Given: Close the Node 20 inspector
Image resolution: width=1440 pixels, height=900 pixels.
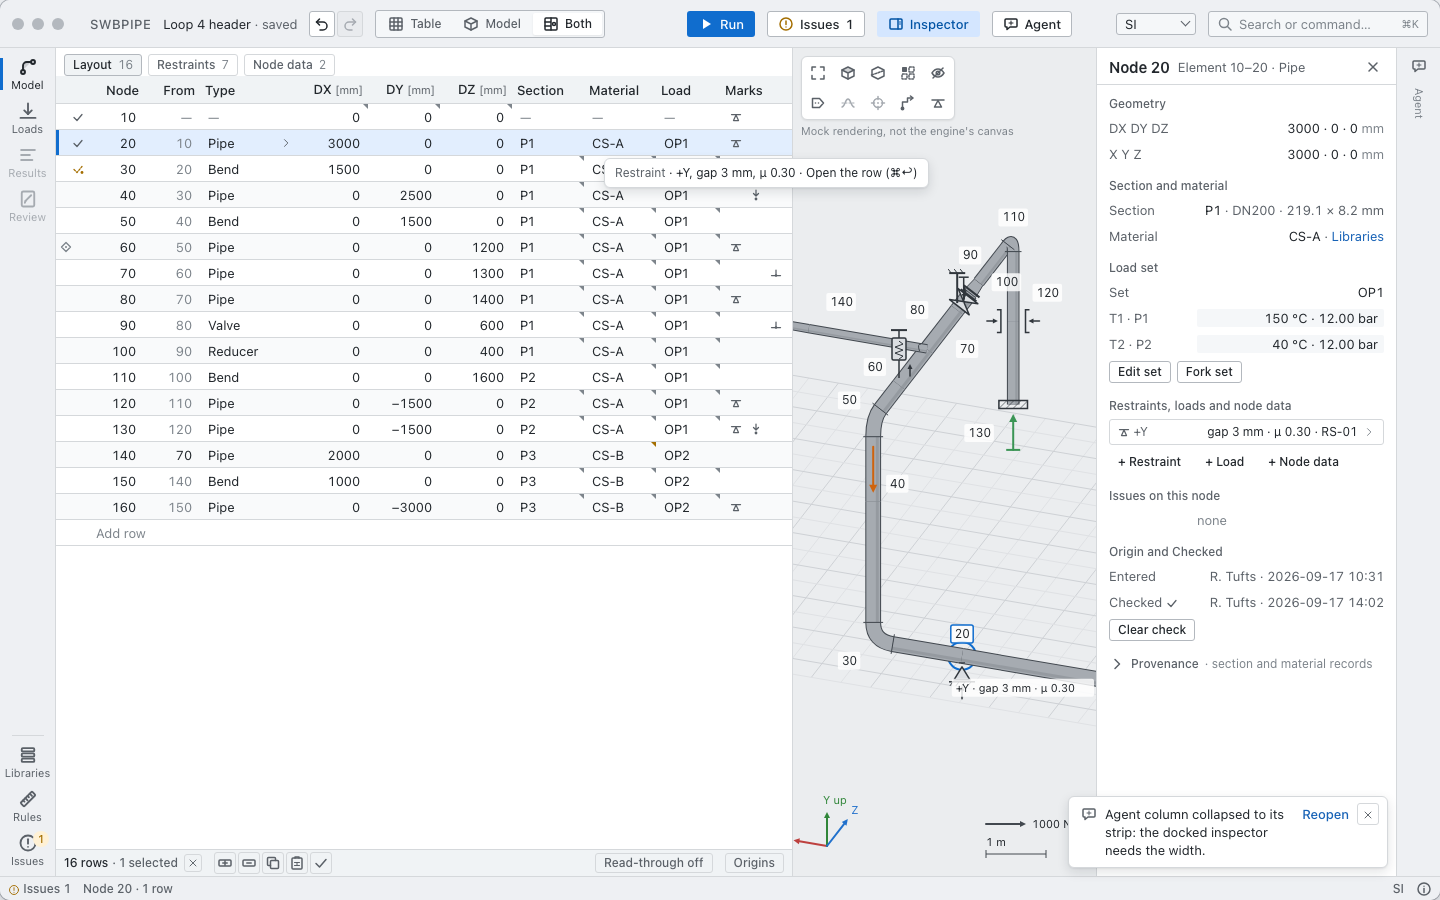Looking at the screenshot, I should coord(1373,67).
